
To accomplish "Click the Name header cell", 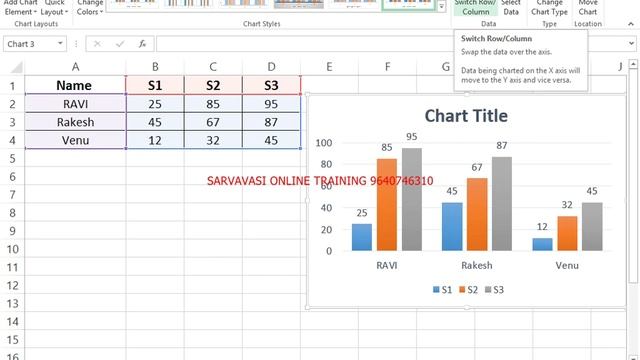I will [x=76, y=85].
